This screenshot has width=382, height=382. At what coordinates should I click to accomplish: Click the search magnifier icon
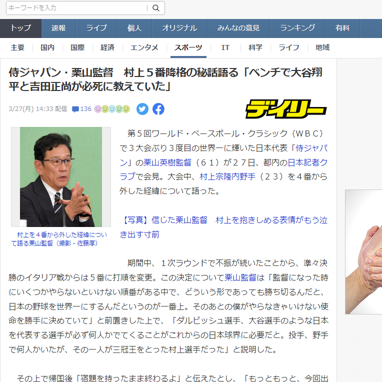156,8
